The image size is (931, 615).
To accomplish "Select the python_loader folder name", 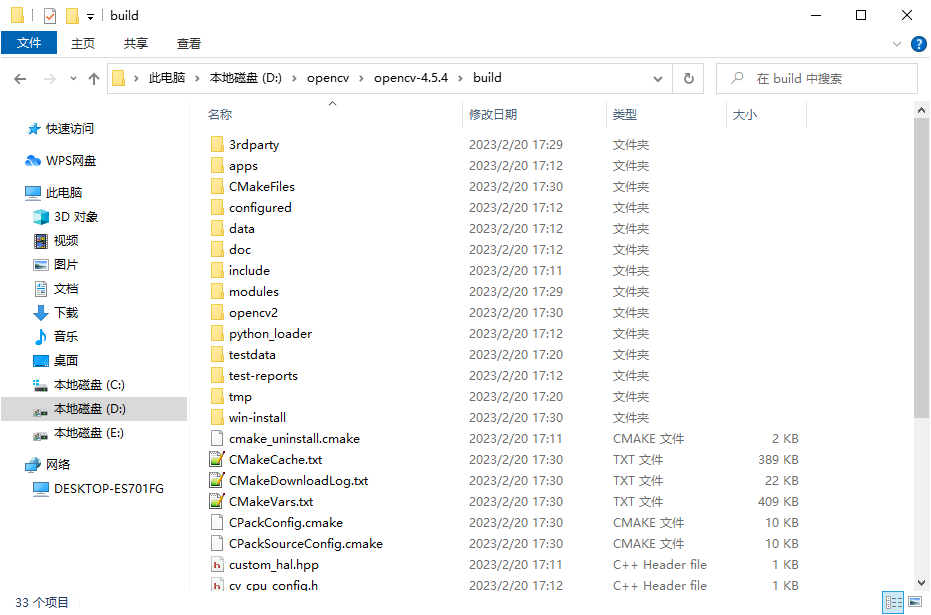I will pos(270,334).
